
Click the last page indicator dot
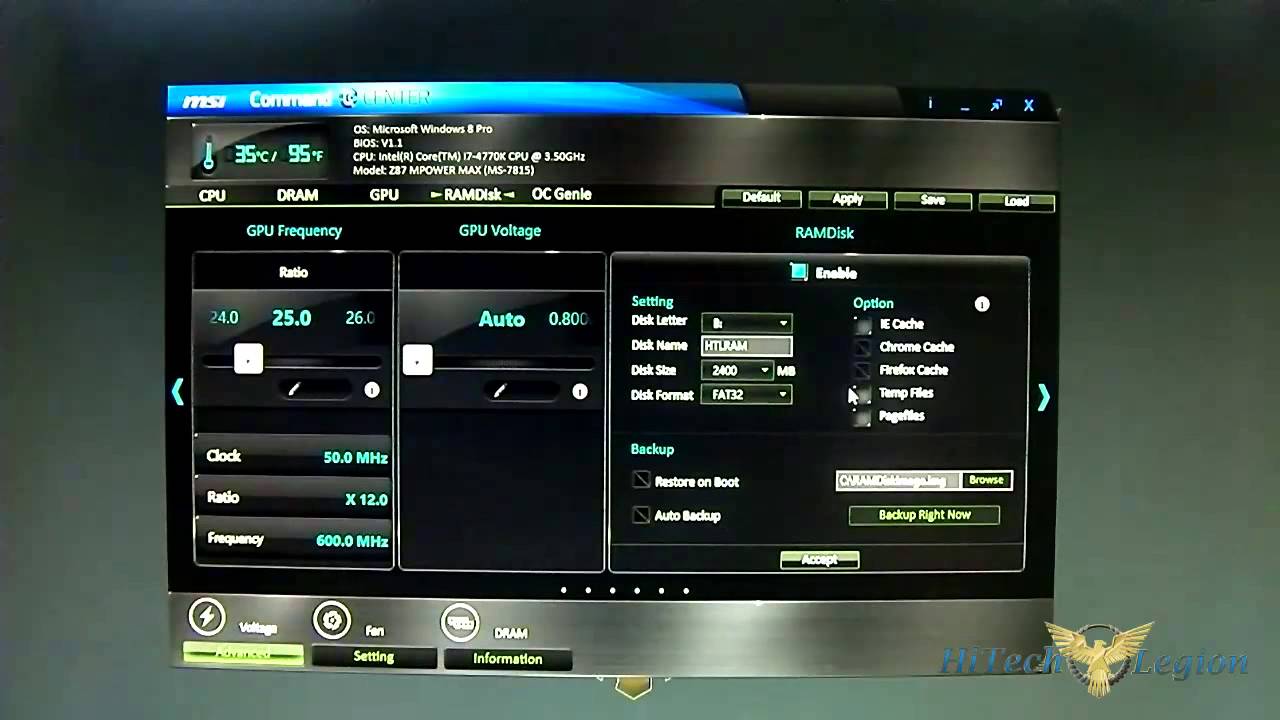[x=686, y=590]
